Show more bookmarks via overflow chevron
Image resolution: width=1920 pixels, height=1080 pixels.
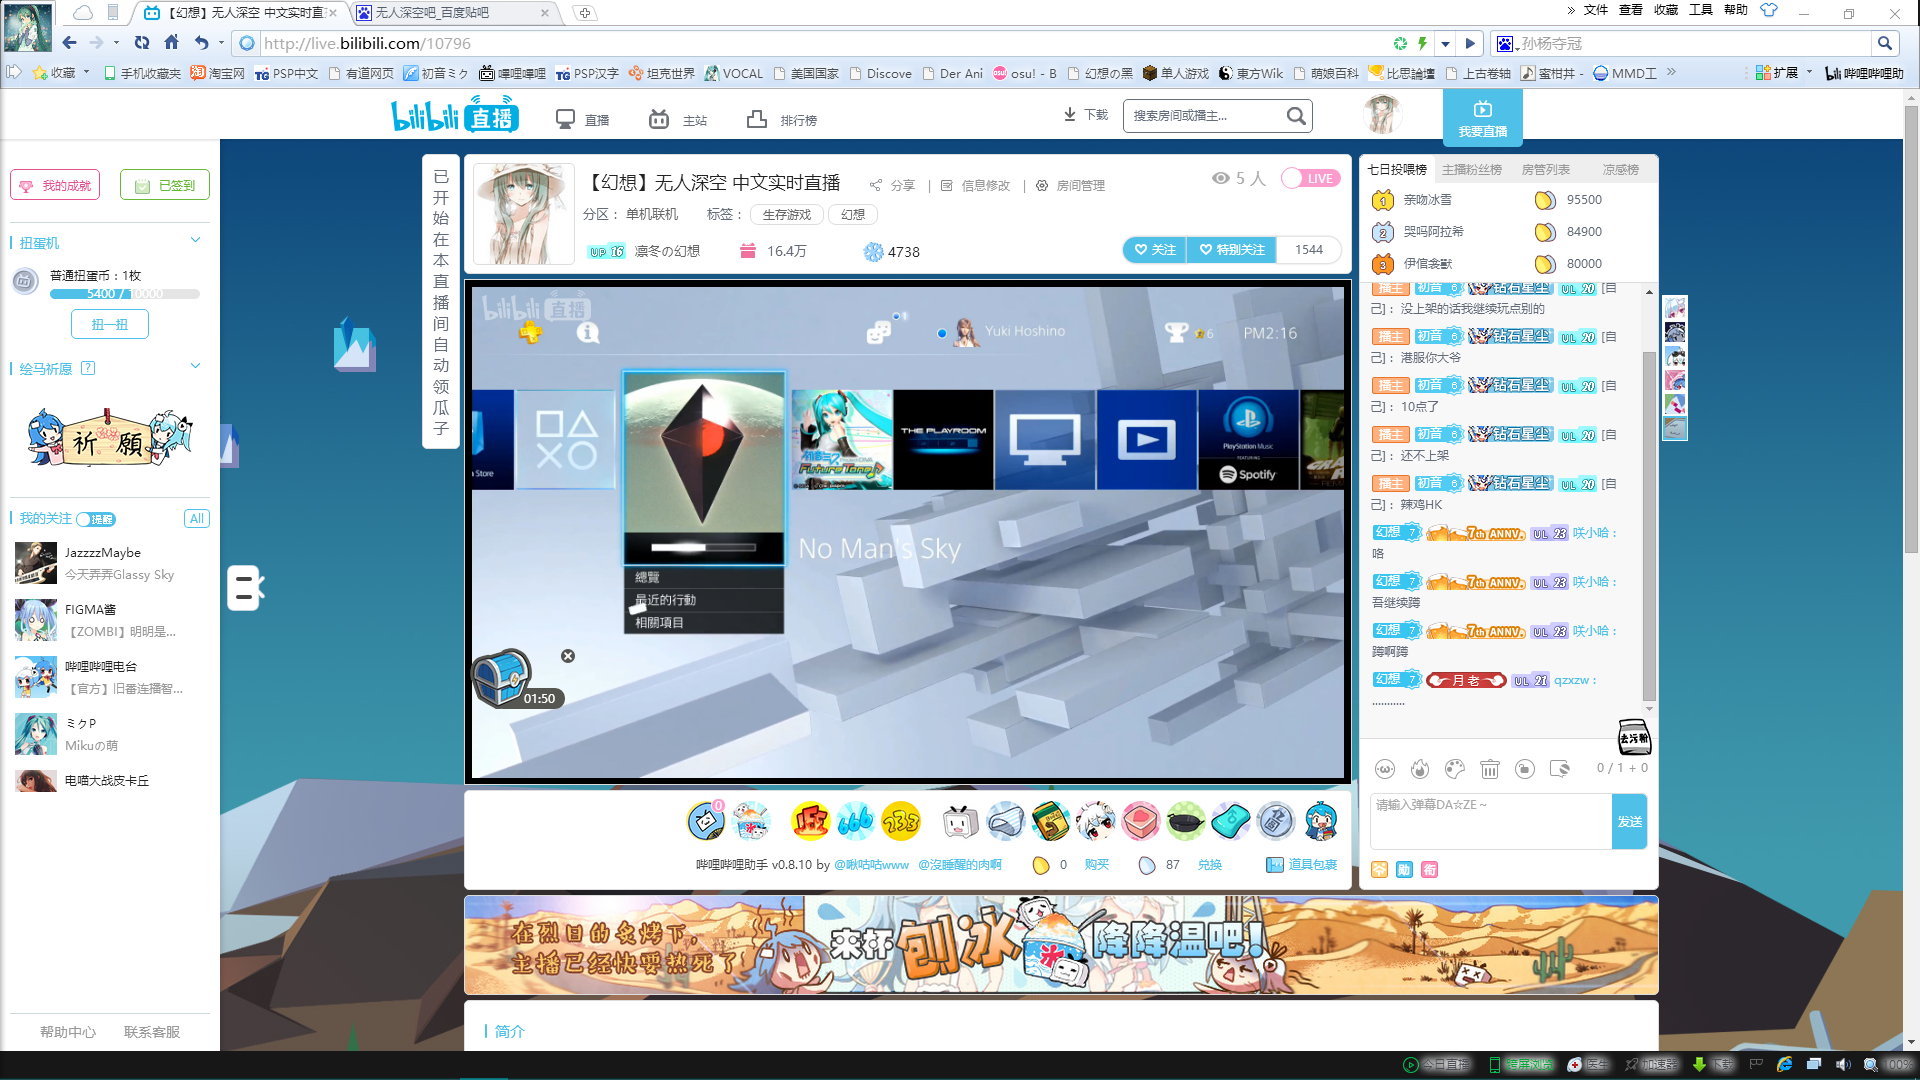pos(1671,73)
